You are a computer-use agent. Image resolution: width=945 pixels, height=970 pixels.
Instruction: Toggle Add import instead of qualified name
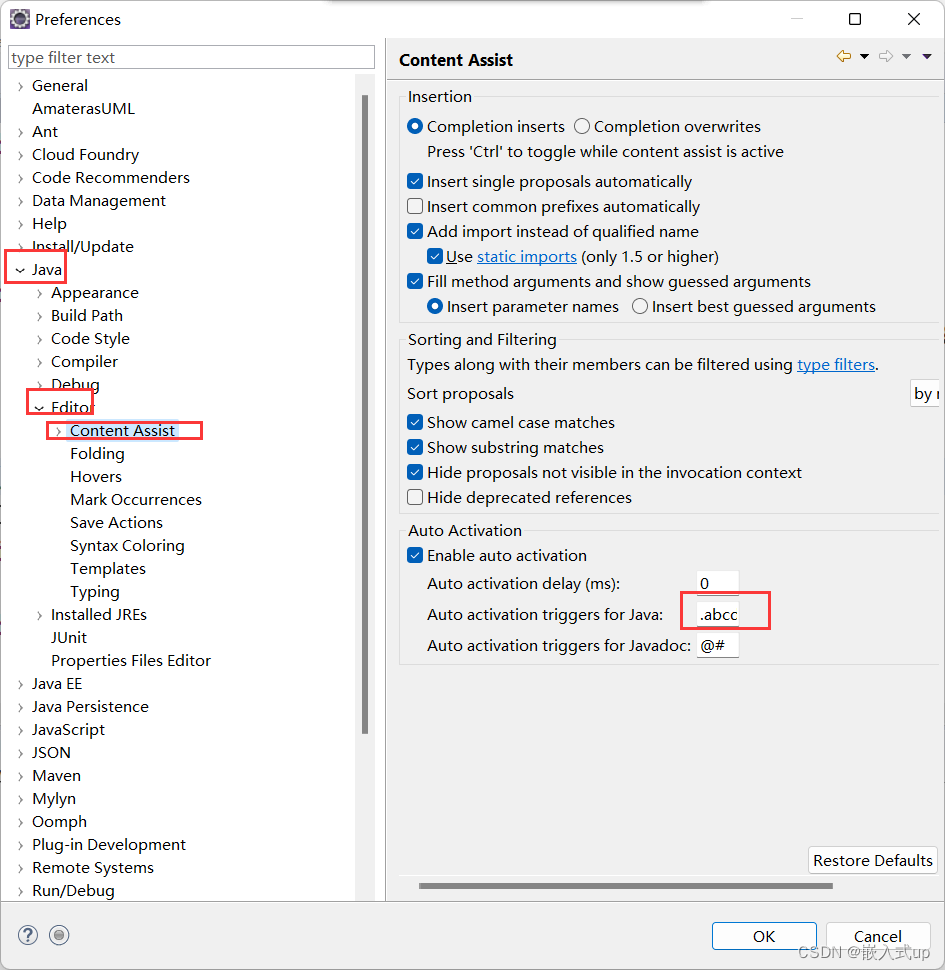[415, 231]
